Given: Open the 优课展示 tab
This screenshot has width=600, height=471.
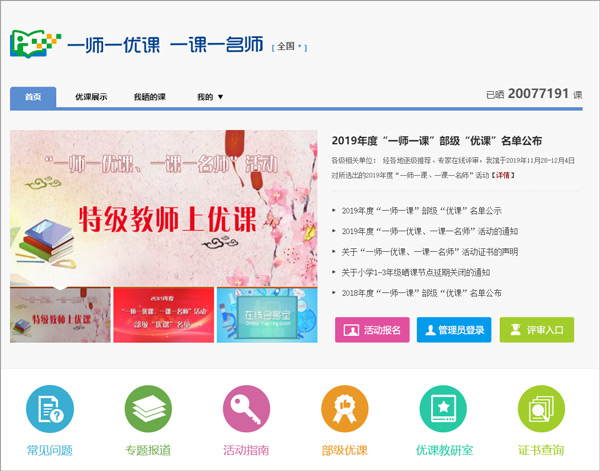Looking at the screenshot, I should point(91,97).
